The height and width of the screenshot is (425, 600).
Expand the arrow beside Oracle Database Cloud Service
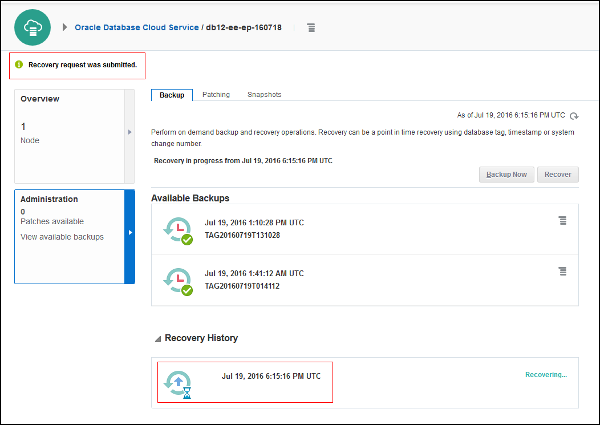[x=65, y=27]
